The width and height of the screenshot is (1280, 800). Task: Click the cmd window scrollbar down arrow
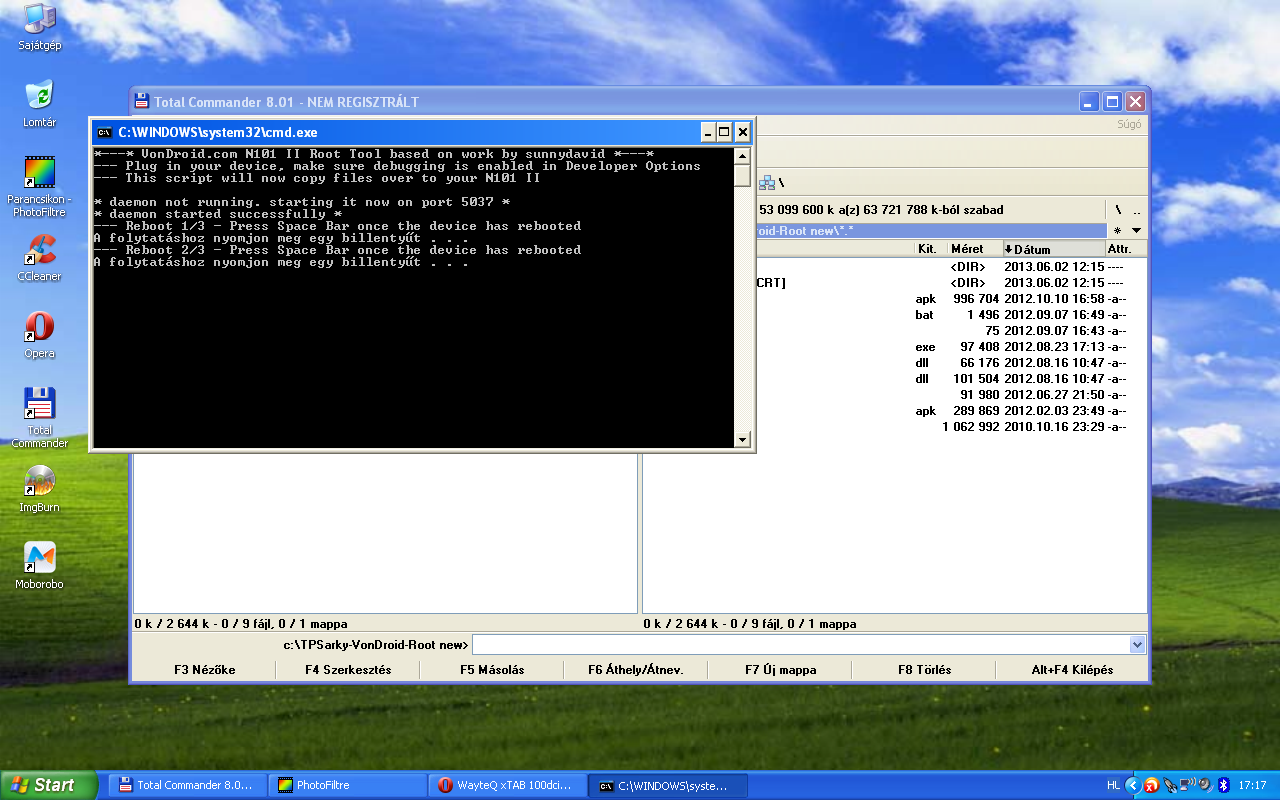pos(742,439)
